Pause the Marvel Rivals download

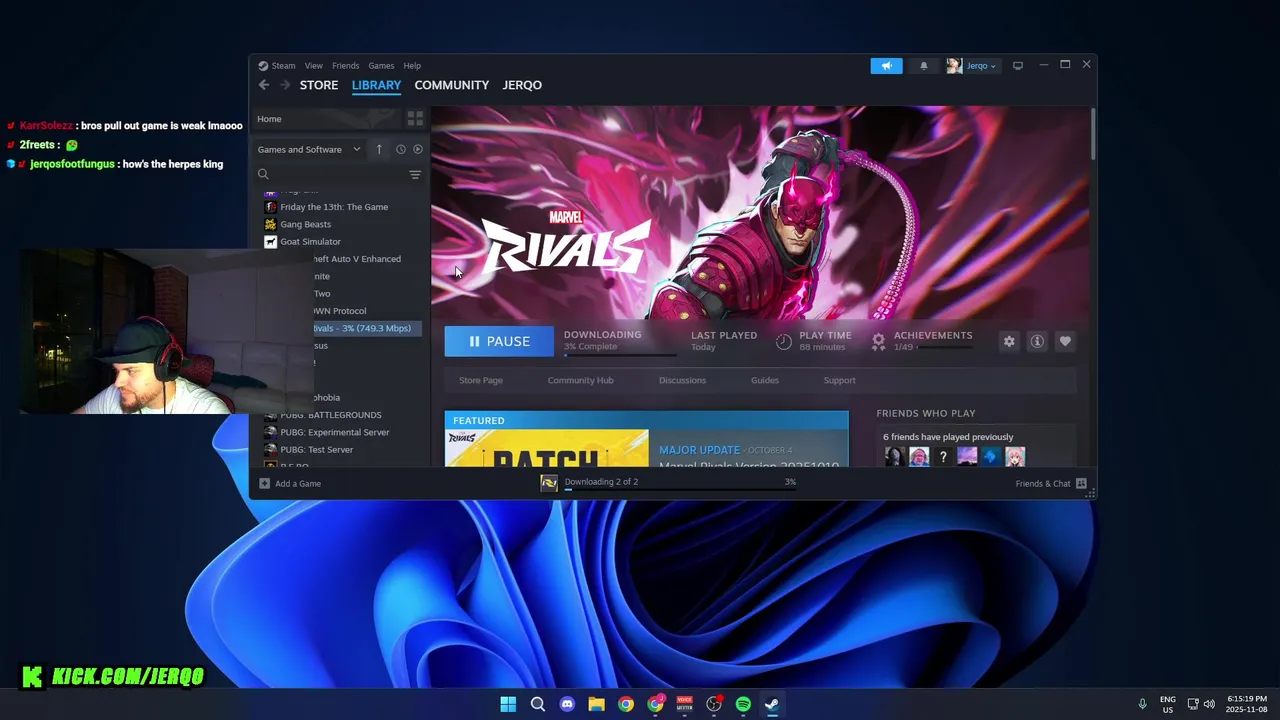coord(499,341)
